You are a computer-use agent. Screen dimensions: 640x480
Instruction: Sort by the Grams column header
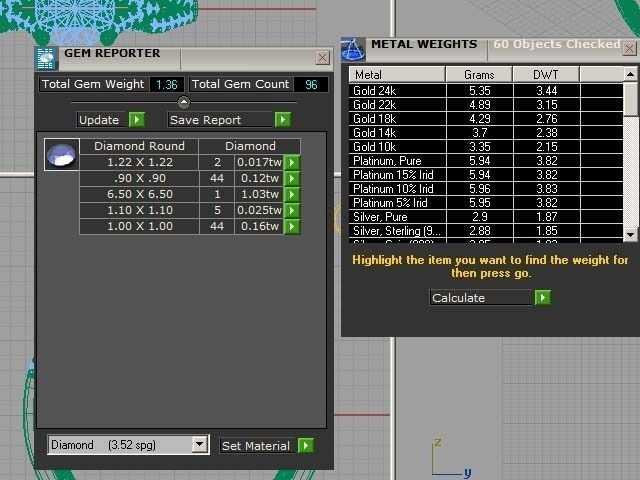[479, 75]
